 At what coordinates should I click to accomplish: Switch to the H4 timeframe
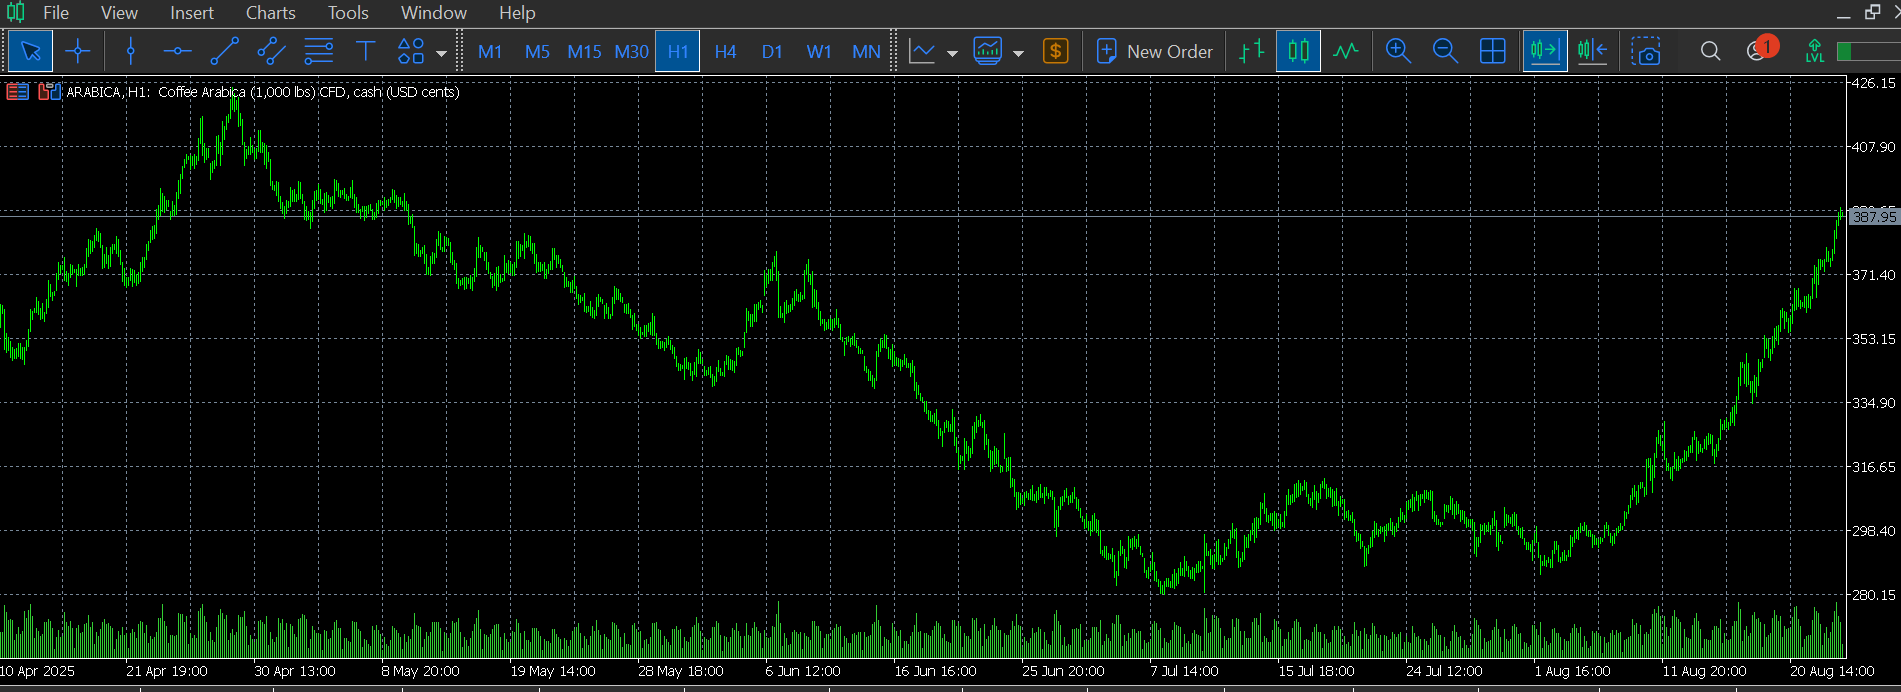coord(725,51)
